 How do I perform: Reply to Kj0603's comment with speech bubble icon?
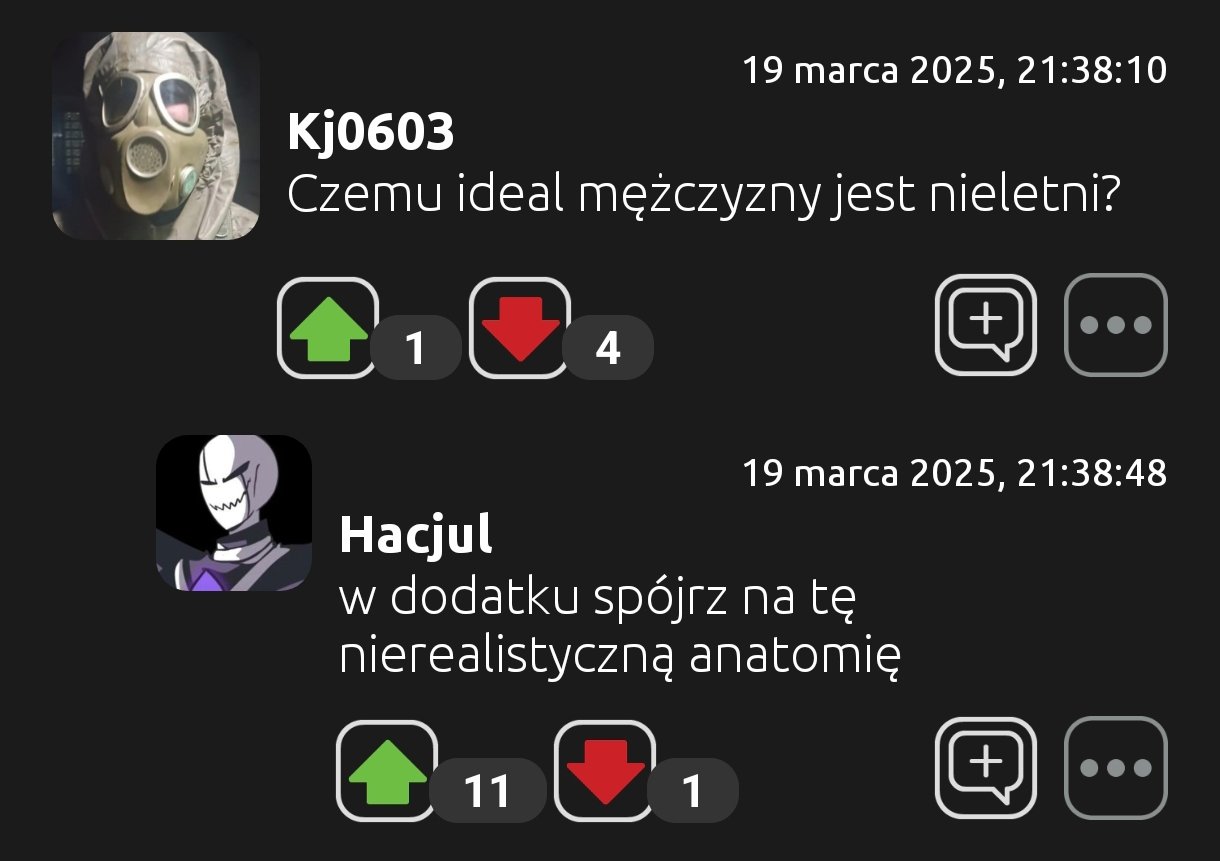[x=986, y=325]
